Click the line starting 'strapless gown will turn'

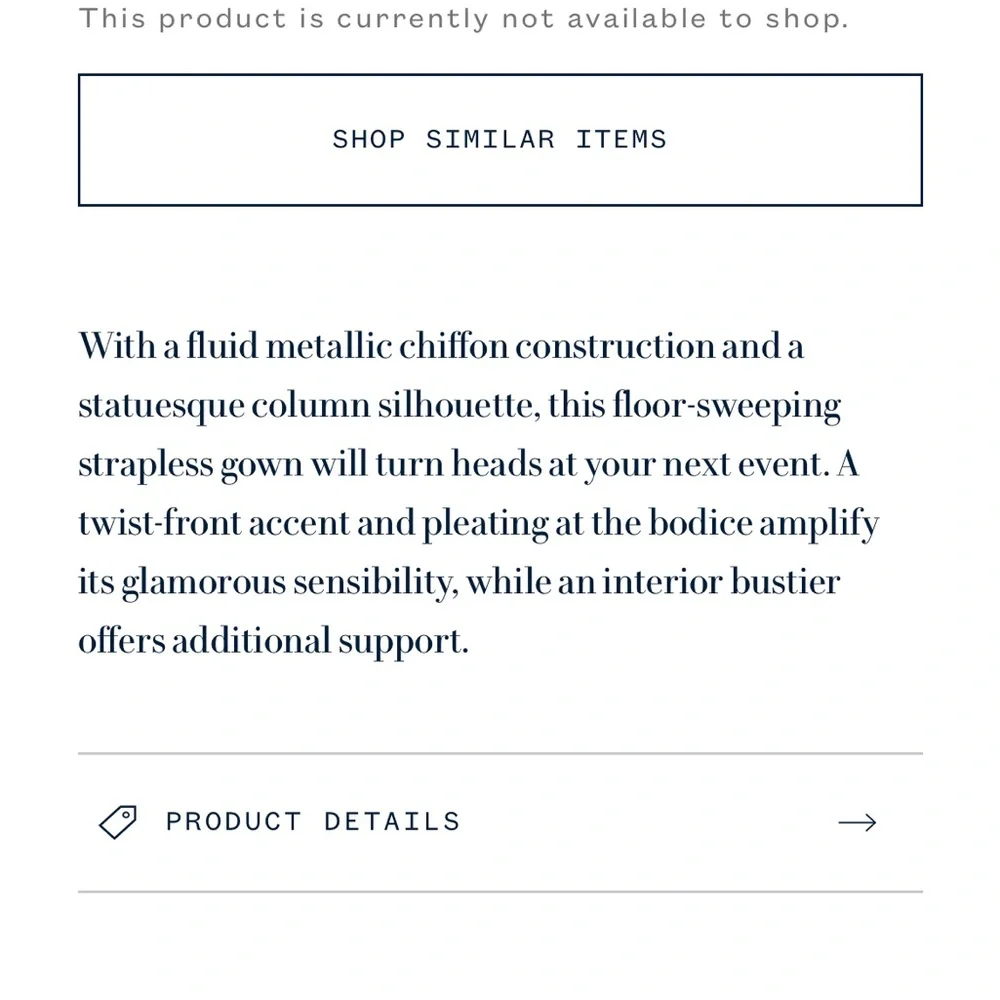pyautogui.click(x=468, y=465)
